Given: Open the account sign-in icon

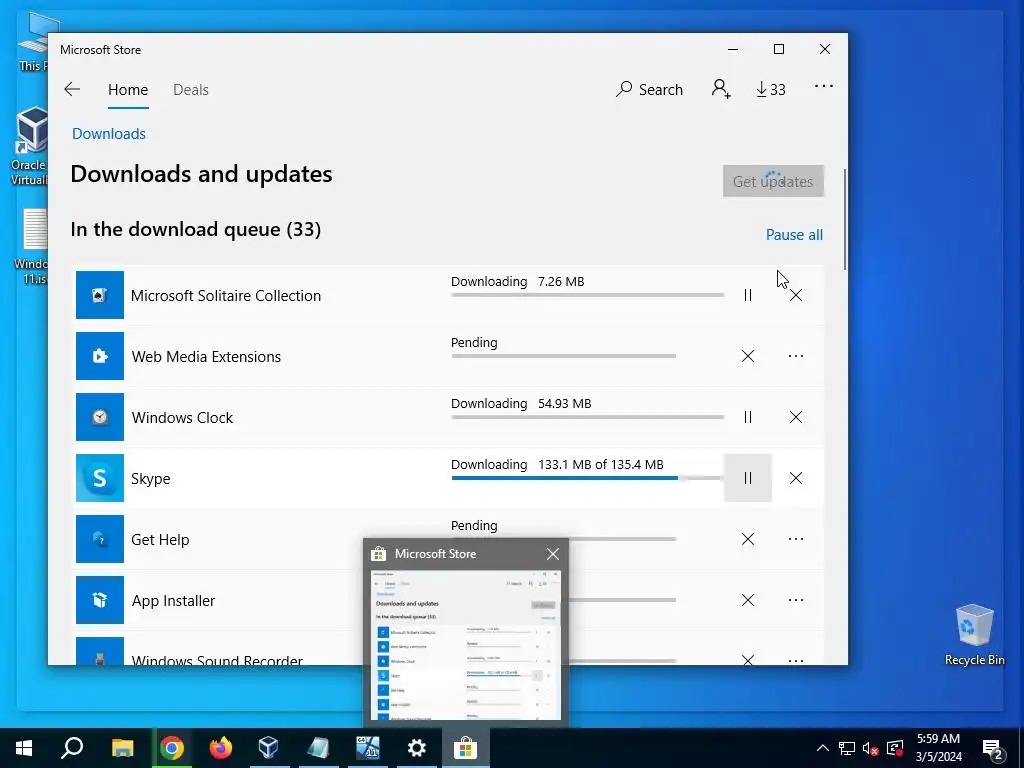Looking at the screenshot, I should 720,89.
